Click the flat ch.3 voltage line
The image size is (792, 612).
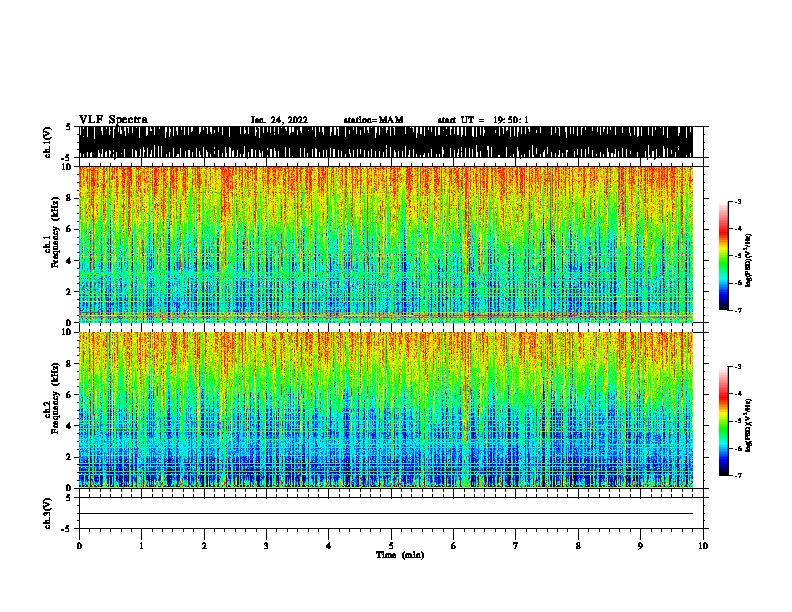[x=386, y=514]
